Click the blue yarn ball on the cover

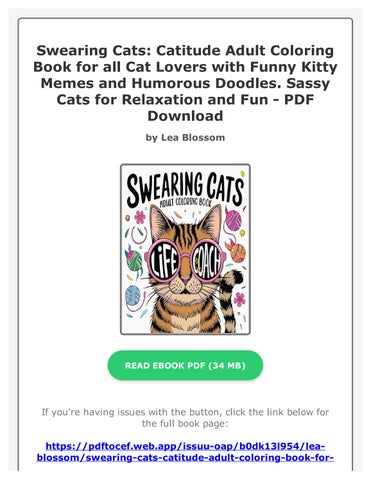134,295
